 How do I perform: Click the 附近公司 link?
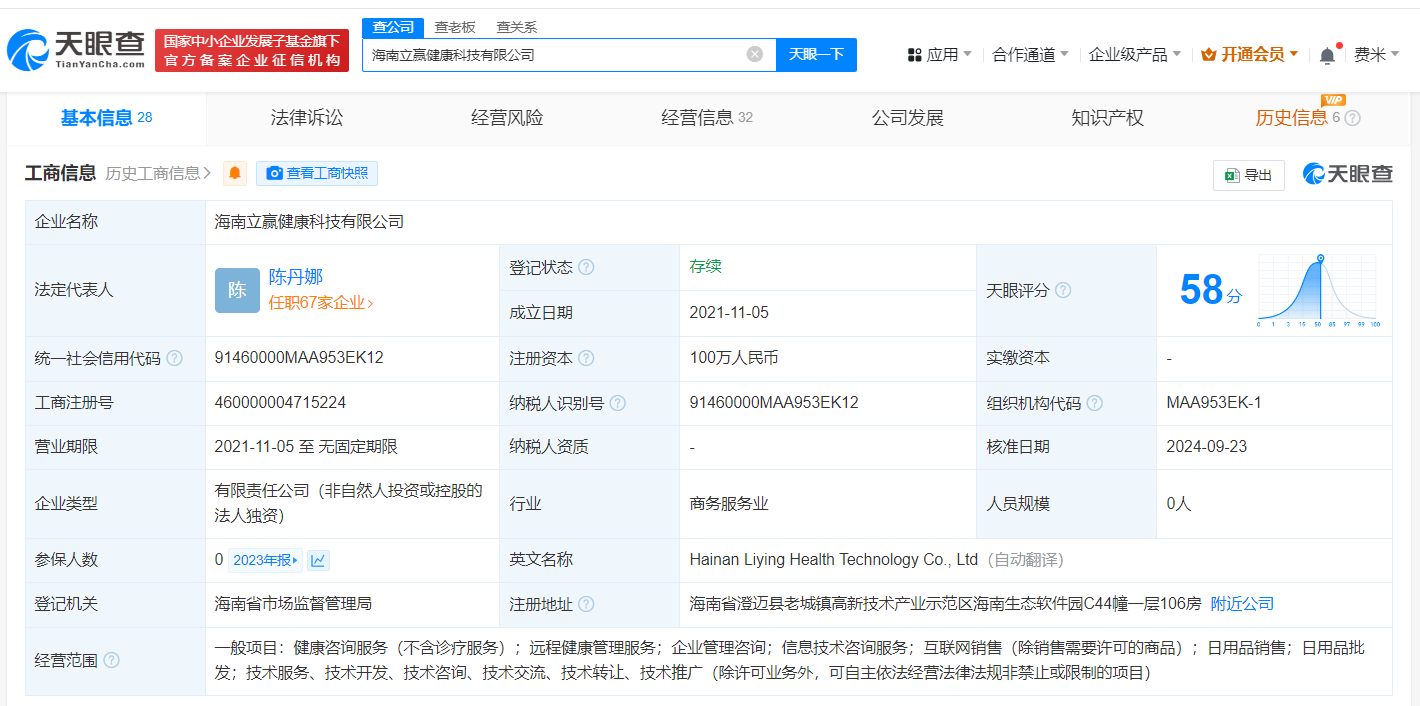(1242, 603)
